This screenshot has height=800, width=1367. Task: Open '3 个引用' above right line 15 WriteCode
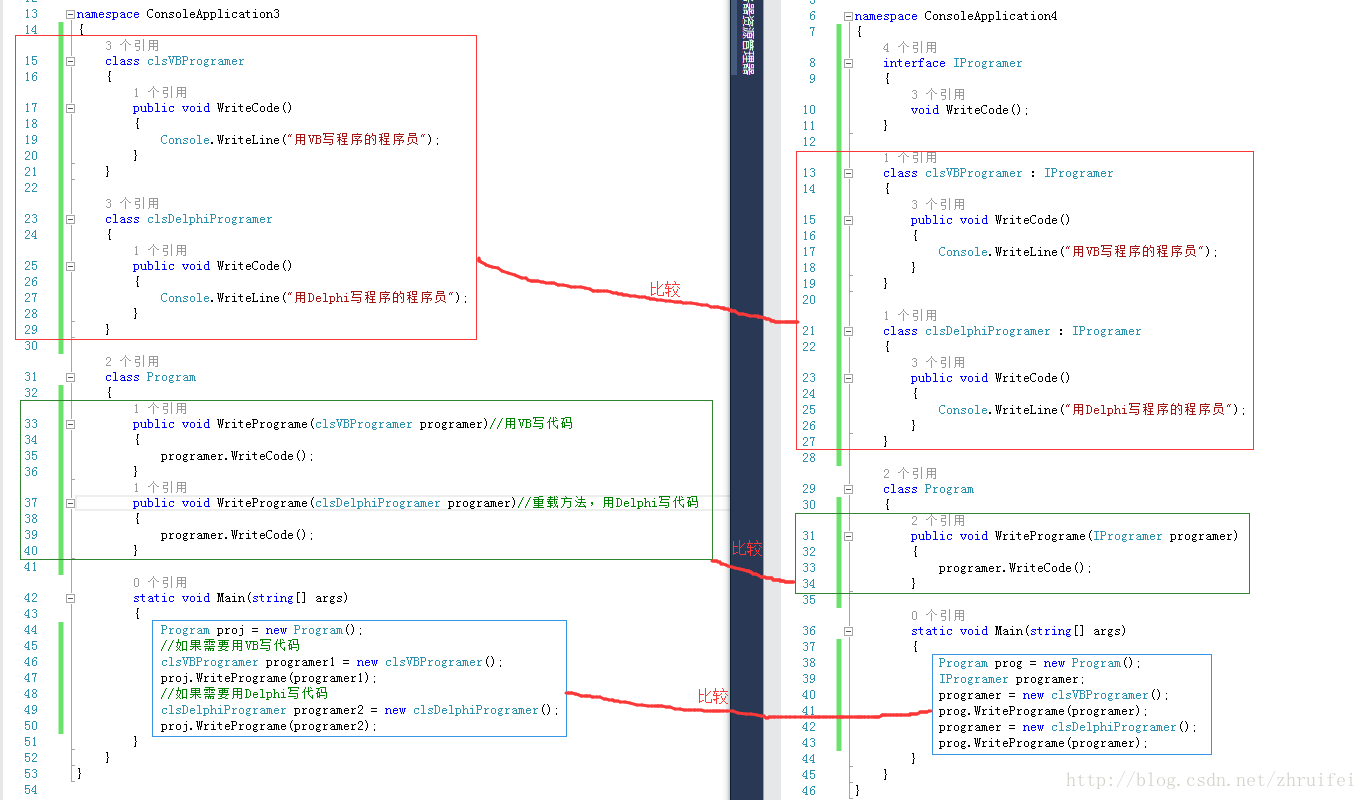click(938, 204)
